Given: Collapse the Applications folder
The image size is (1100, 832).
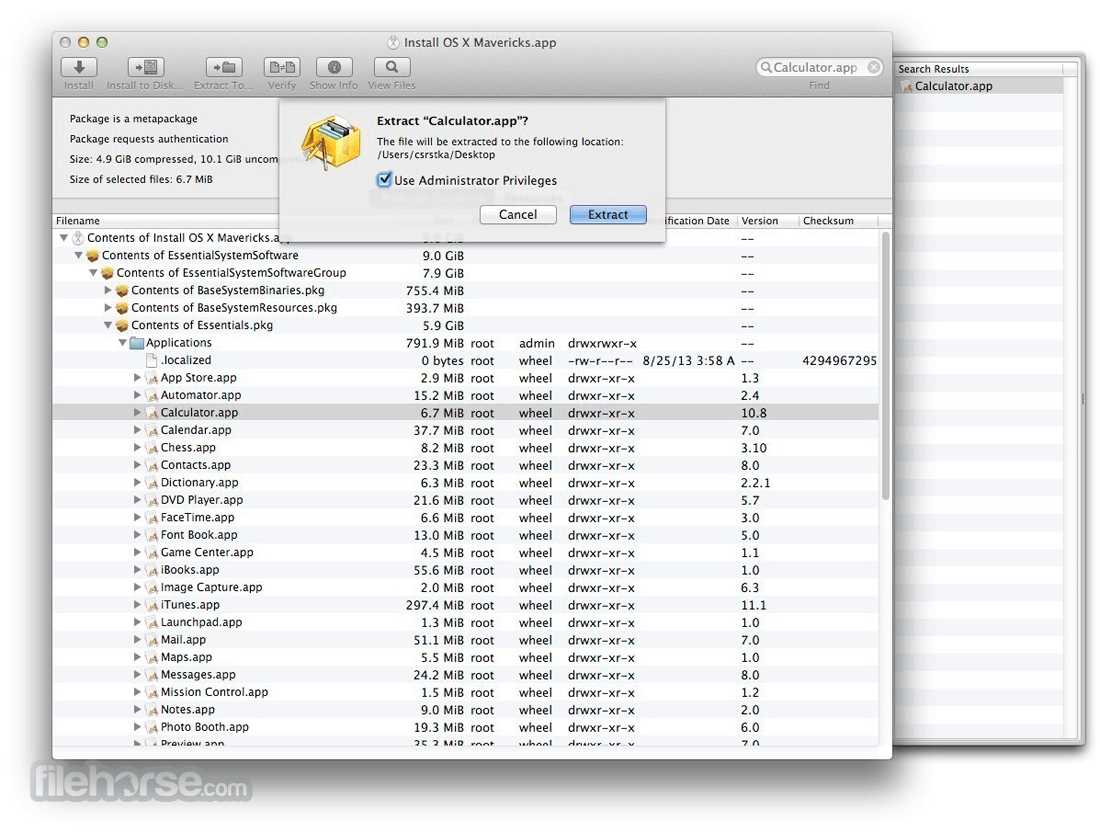Looking at the screenshot, I should pos(123,343).
